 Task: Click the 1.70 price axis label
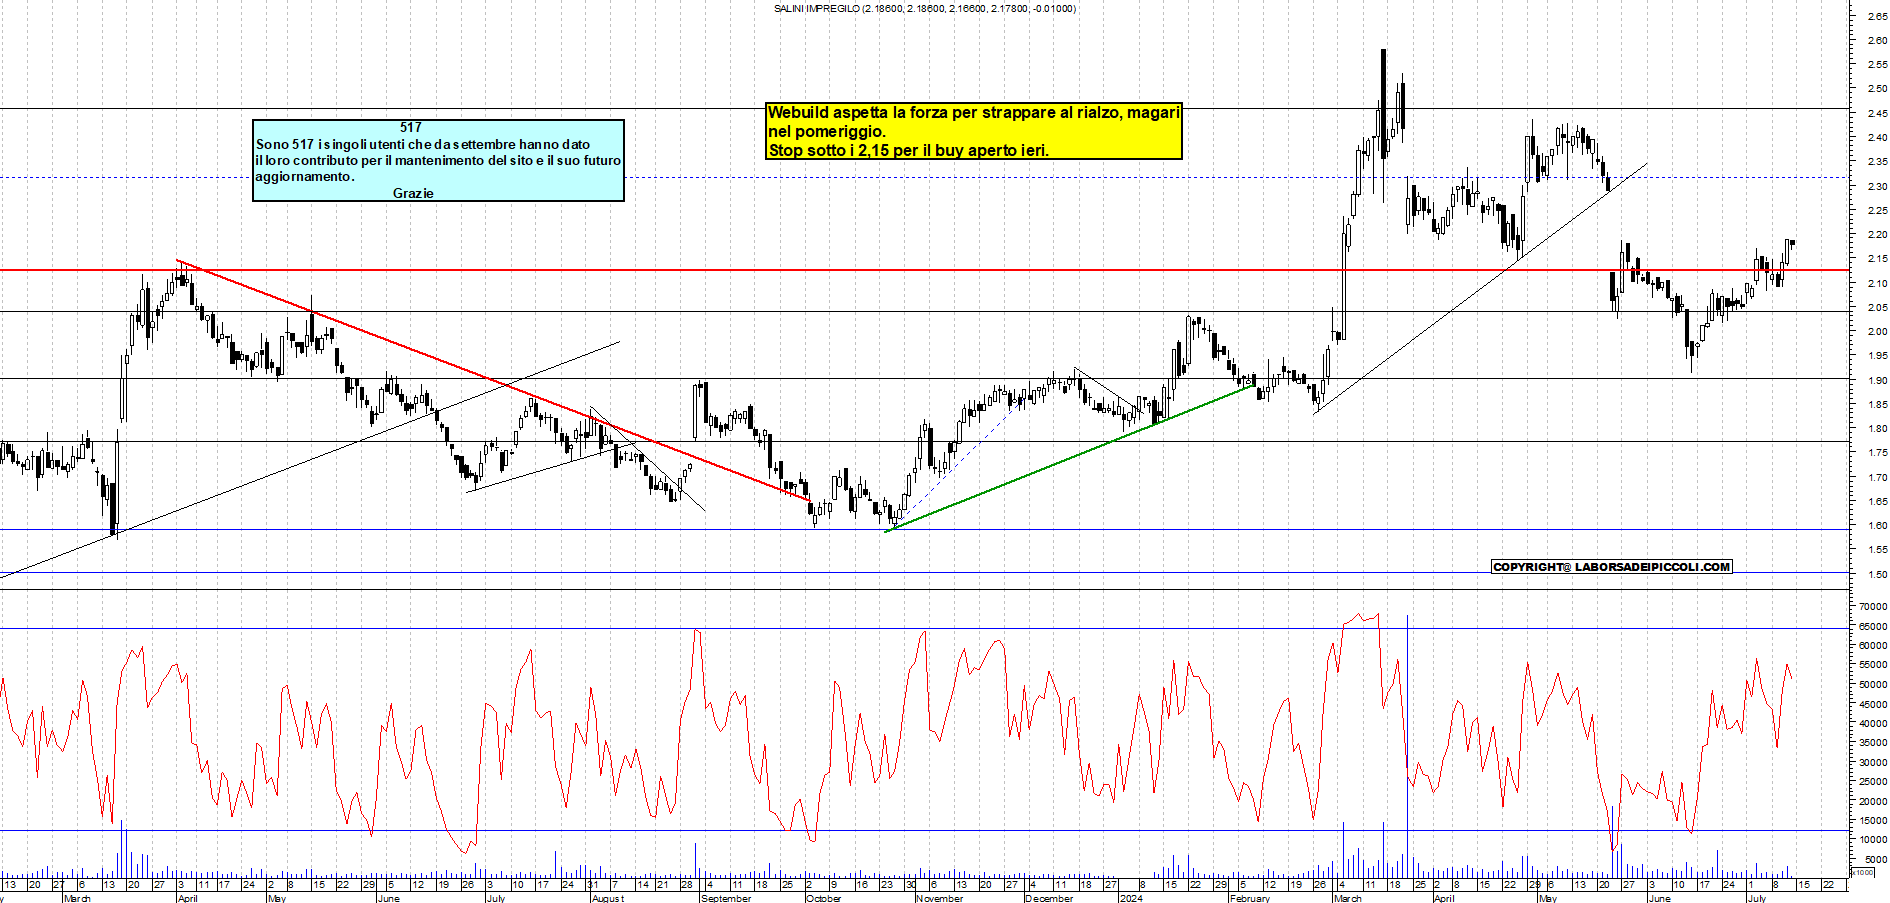[1877, 478]
